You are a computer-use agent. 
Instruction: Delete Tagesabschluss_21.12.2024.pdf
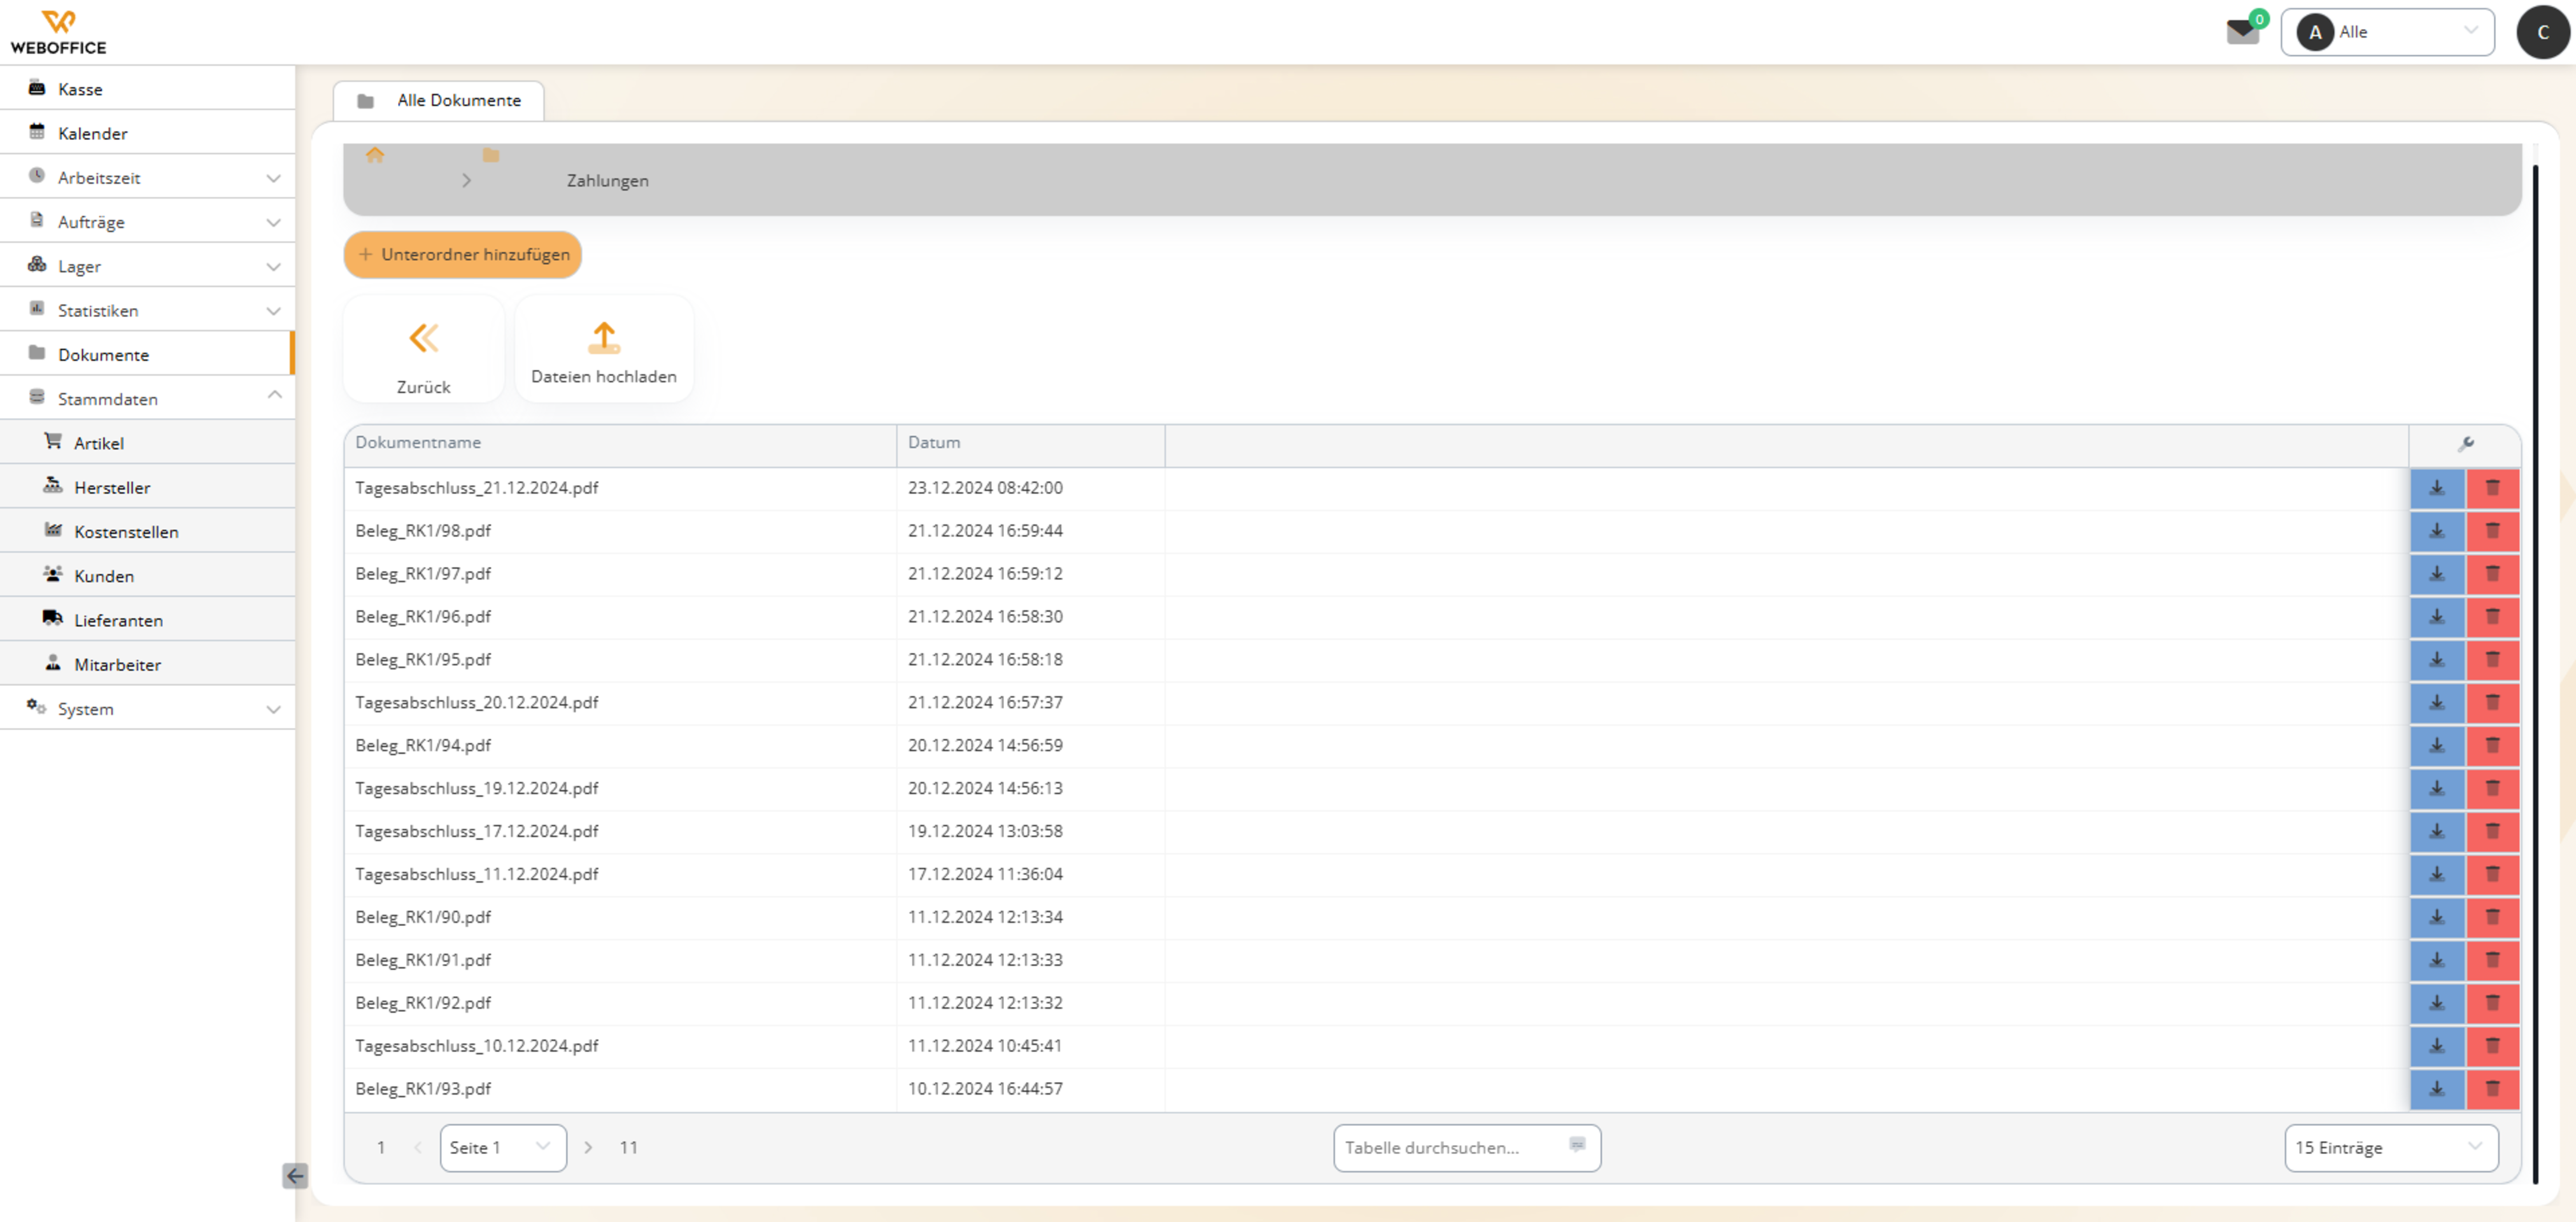(2492, 488)
